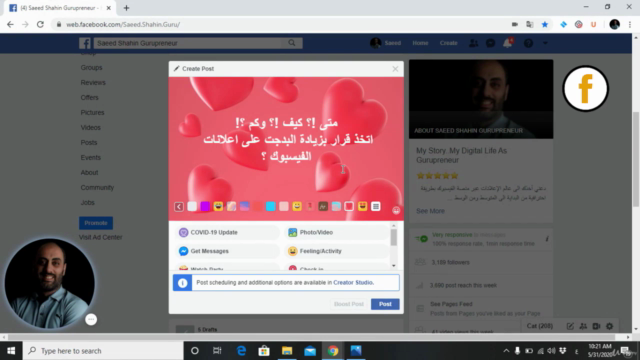Open the Microsoft Store taskbar icon
640x360 pixels.
264,351
